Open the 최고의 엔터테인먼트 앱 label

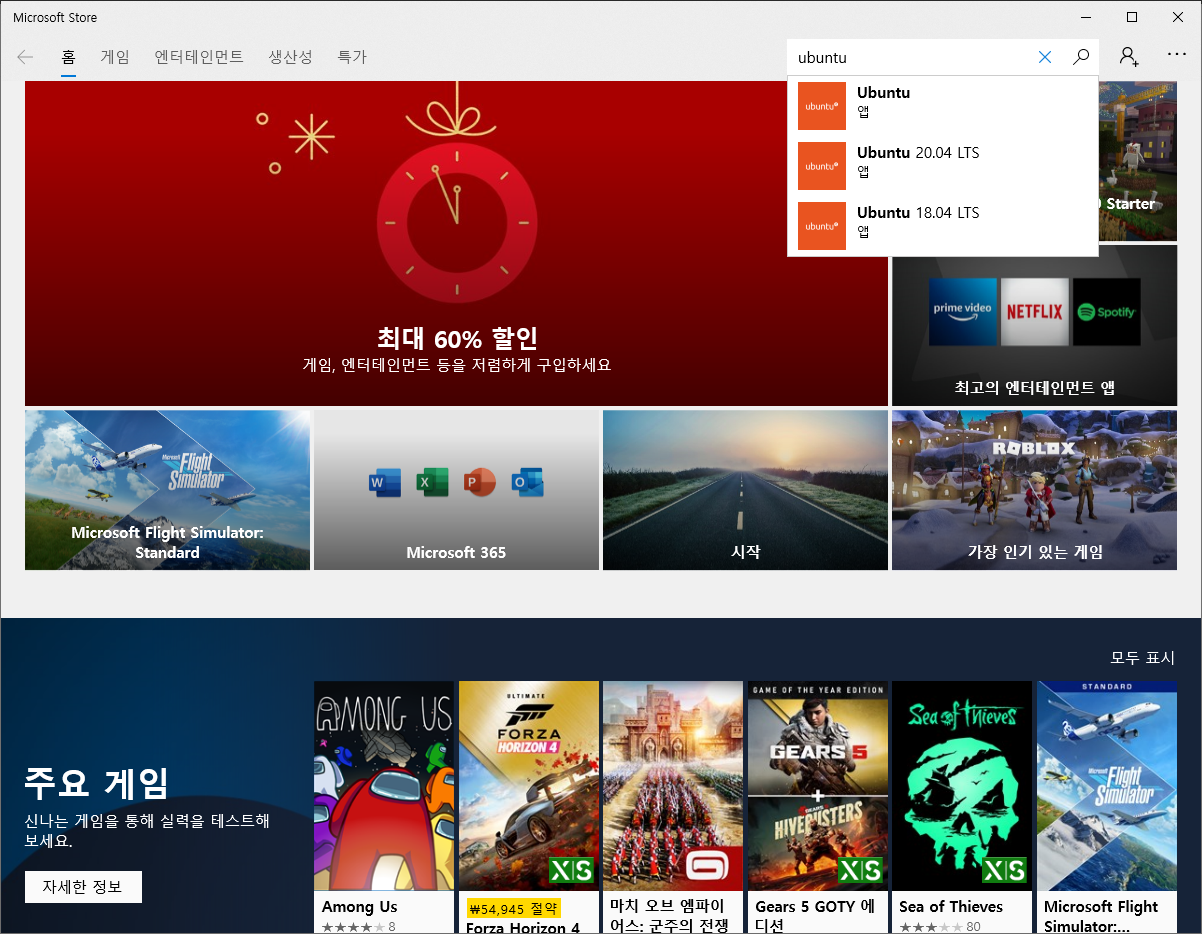click(x=1034, y=387)
